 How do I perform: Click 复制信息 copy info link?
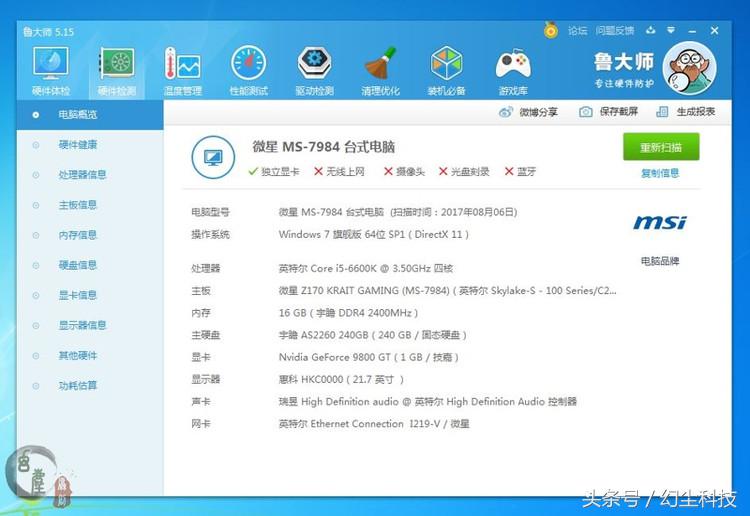pyautogui.click(x=660, y=173)
